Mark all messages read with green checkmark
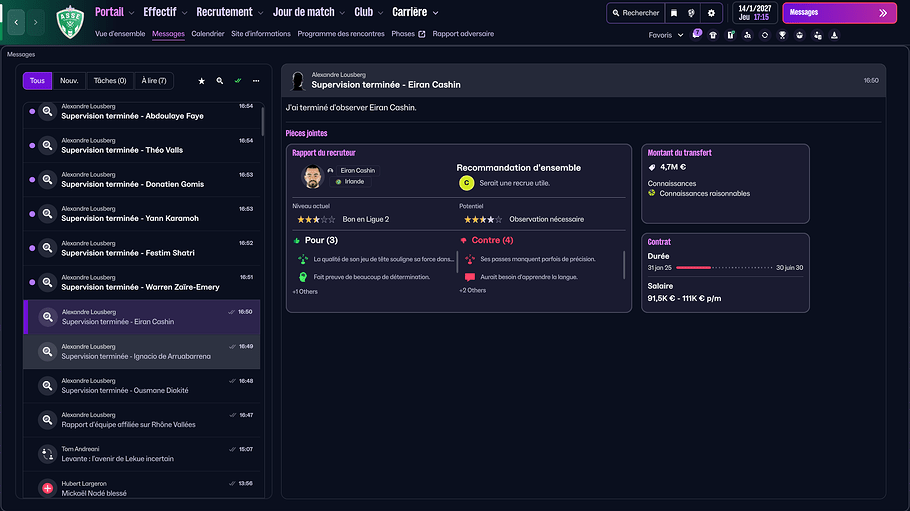 coord(238,81)
